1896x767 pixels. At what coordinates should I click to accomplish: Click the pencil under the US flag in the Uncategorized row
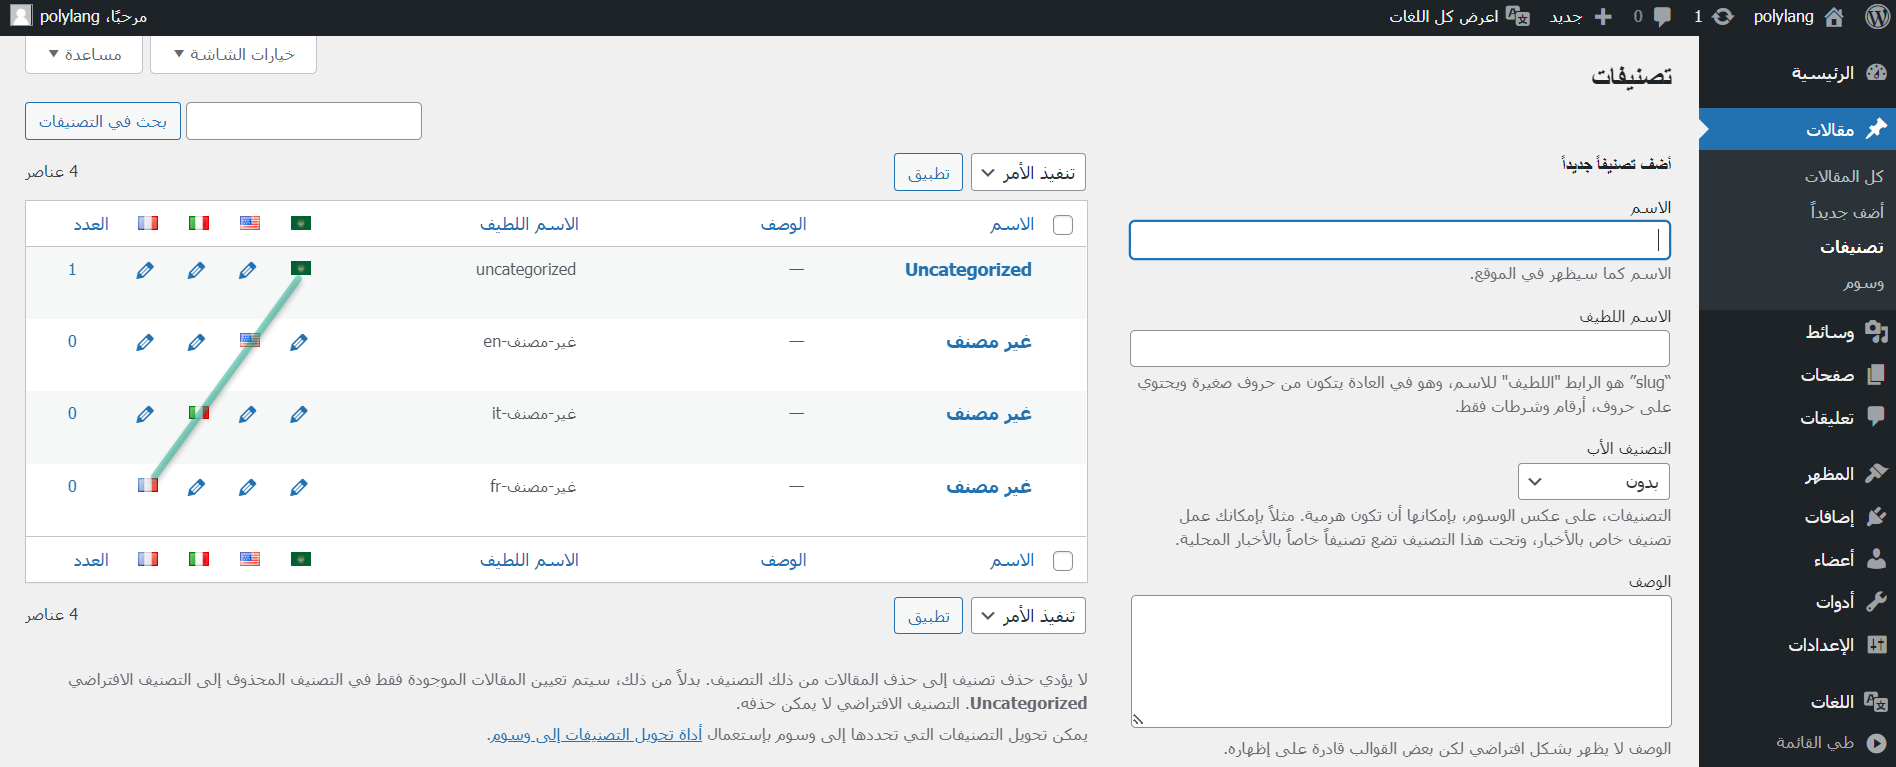tap(248, 270)
